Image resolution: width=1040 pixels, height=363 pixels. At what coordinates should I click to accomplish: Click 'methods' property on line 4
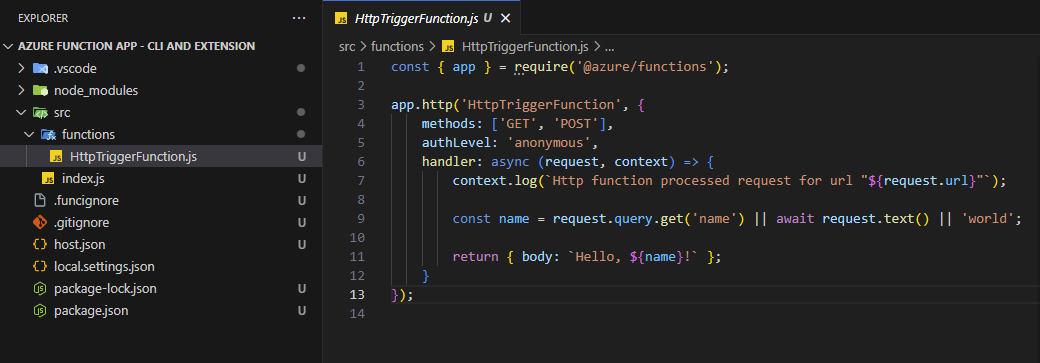pyautogui.click(x=448, y=123)
